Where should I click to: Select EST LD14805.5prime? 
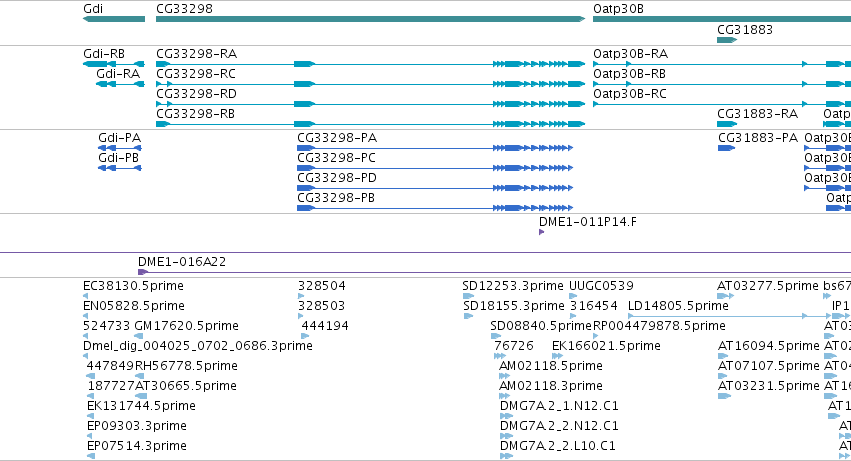click(x=678, y=306)
